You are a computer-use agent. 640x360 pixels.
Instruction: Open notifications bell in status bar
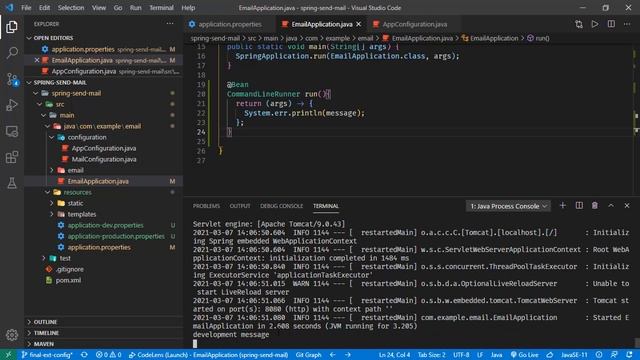point(629,355)
